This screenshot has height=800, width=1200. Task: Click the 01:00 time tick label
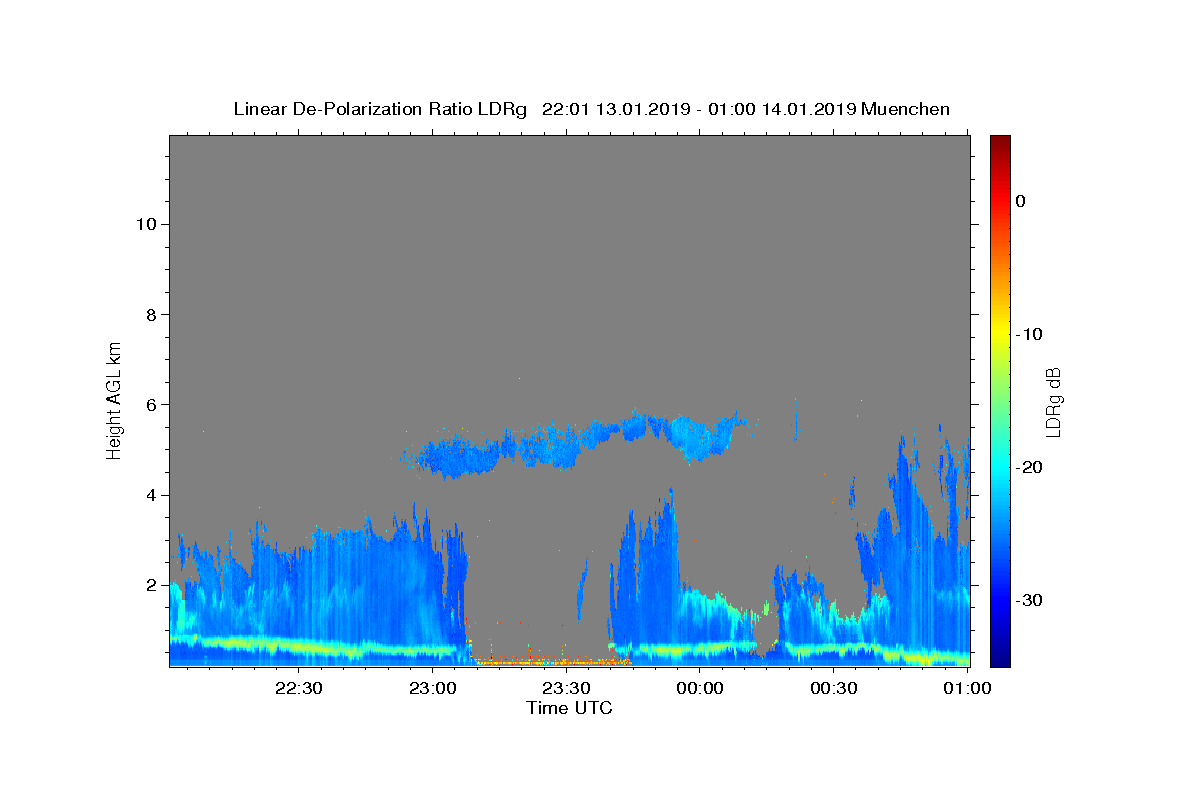tap(967, 688)
